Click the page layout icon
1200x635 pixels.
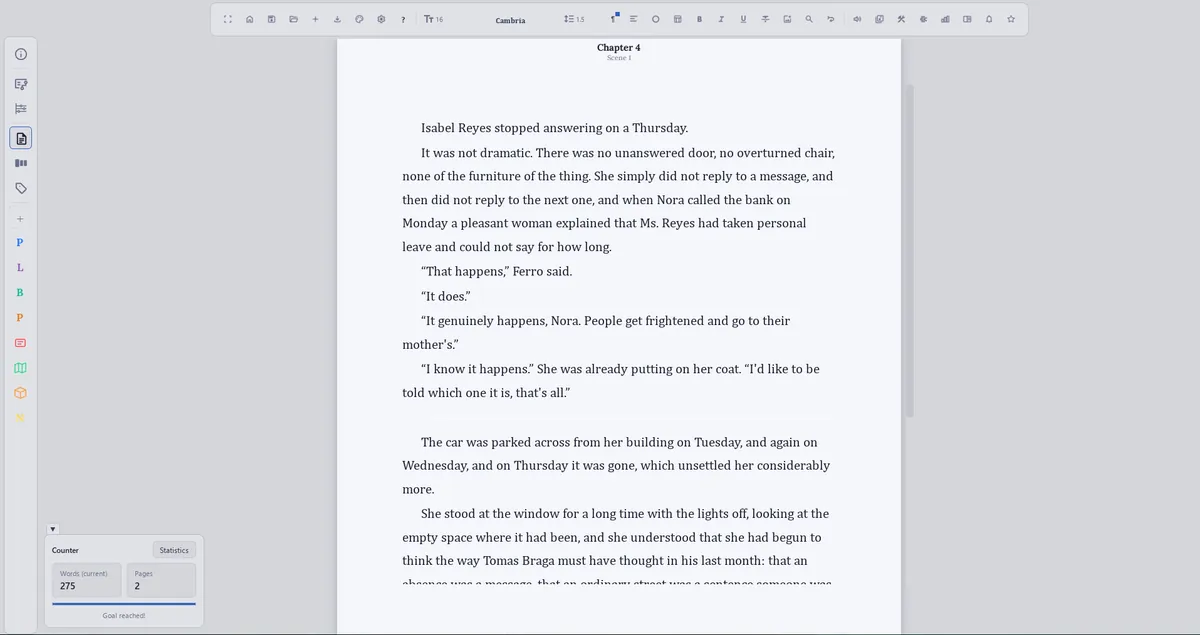(x=677, y=19)
